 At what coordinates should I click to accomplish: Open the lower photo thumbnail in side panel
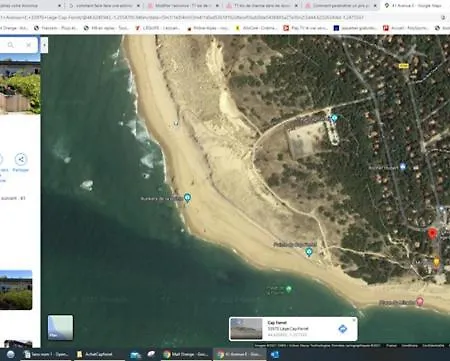click(x=16, y=290)
